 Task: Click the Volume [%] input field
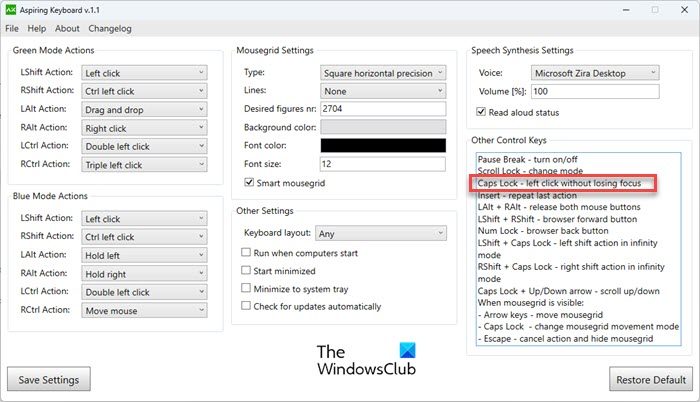(x=595, y=91)
